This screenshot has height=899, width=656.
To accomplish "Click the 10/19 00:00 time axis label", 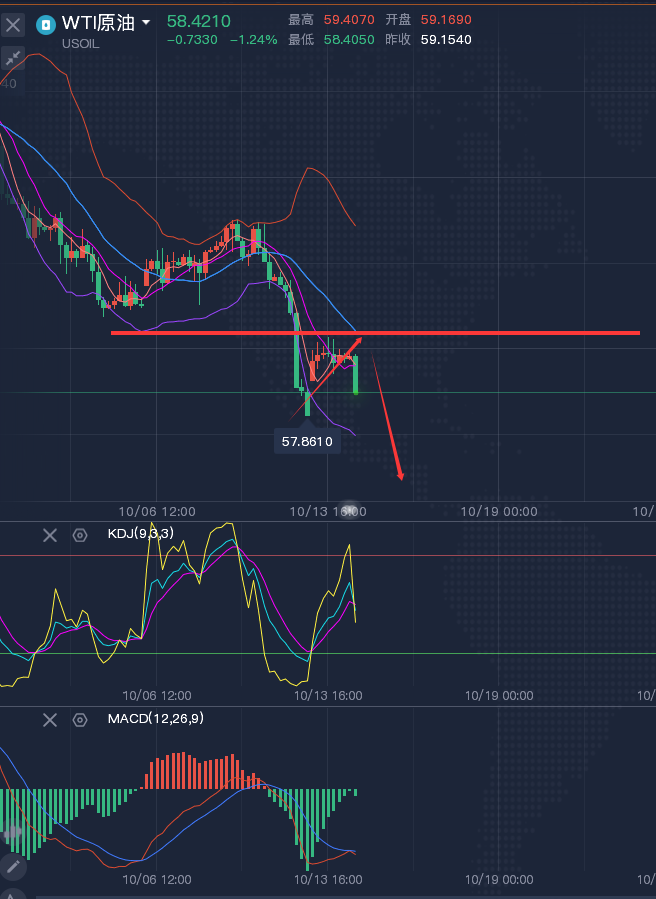I will point(499,511).
